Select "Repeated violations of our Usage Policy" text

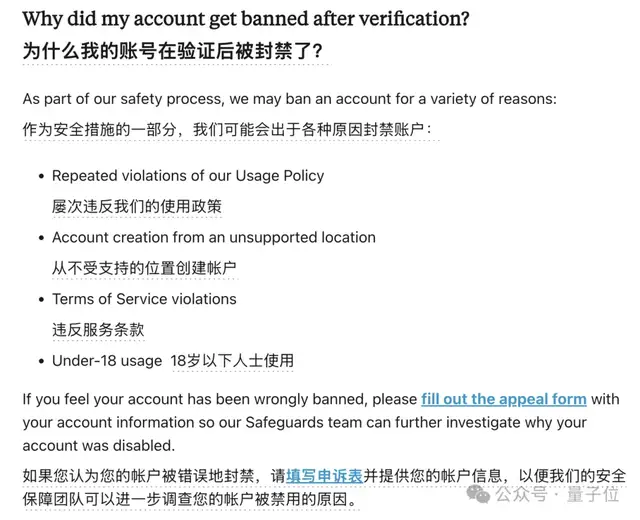pyautogui.click(x=188, y=176)
